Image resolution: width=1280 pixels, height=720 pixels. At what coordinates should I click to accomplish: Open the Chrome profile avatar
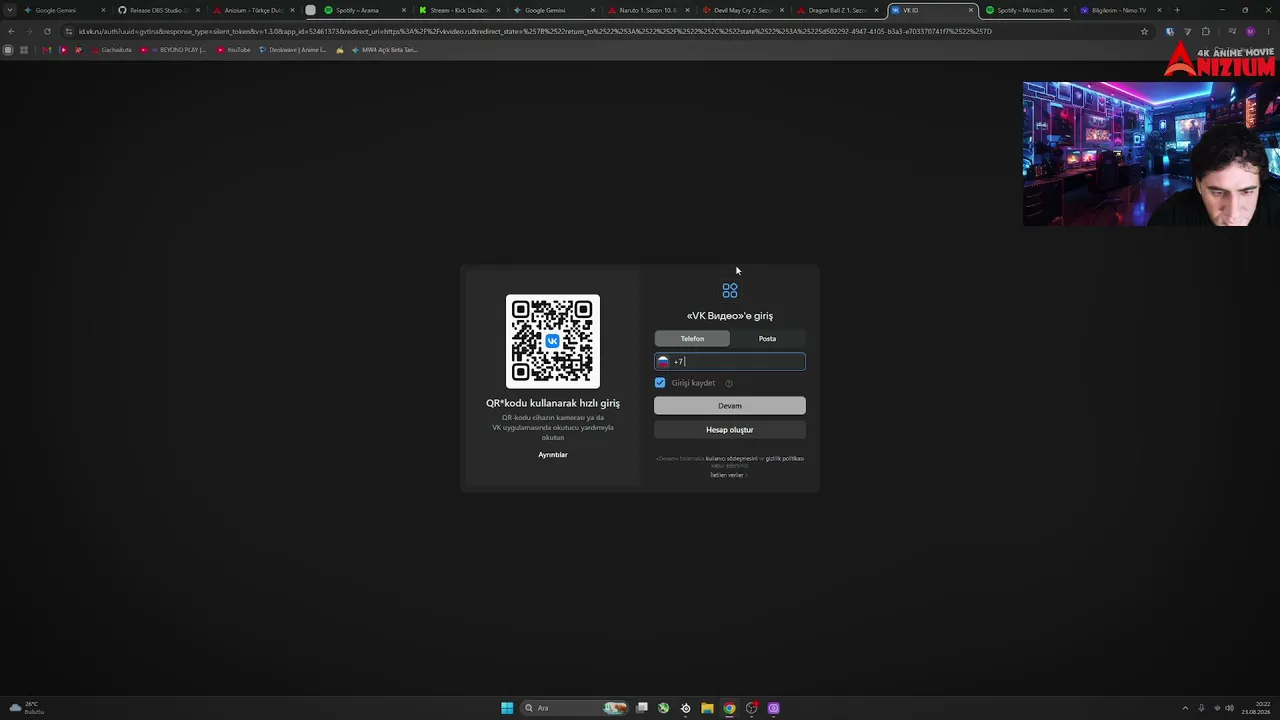(x=1250, y=31)
